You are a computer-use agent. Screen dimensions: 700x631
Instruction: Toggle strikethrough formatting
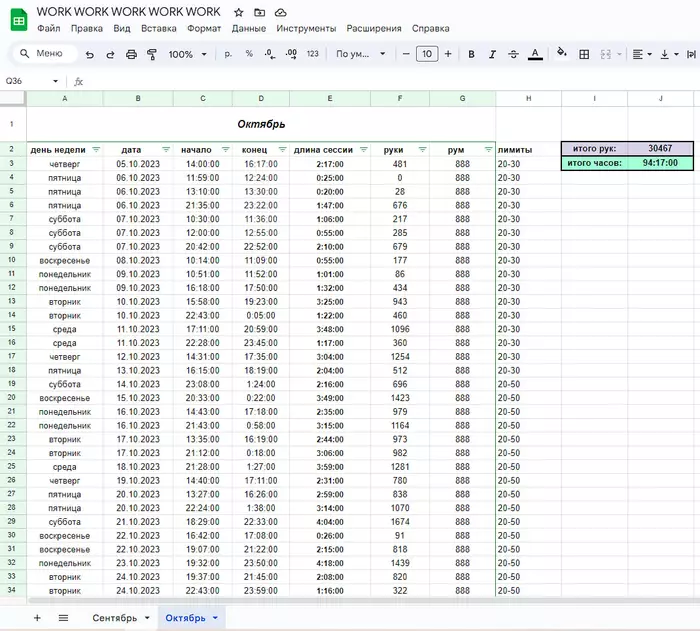(x=513, y=54)
